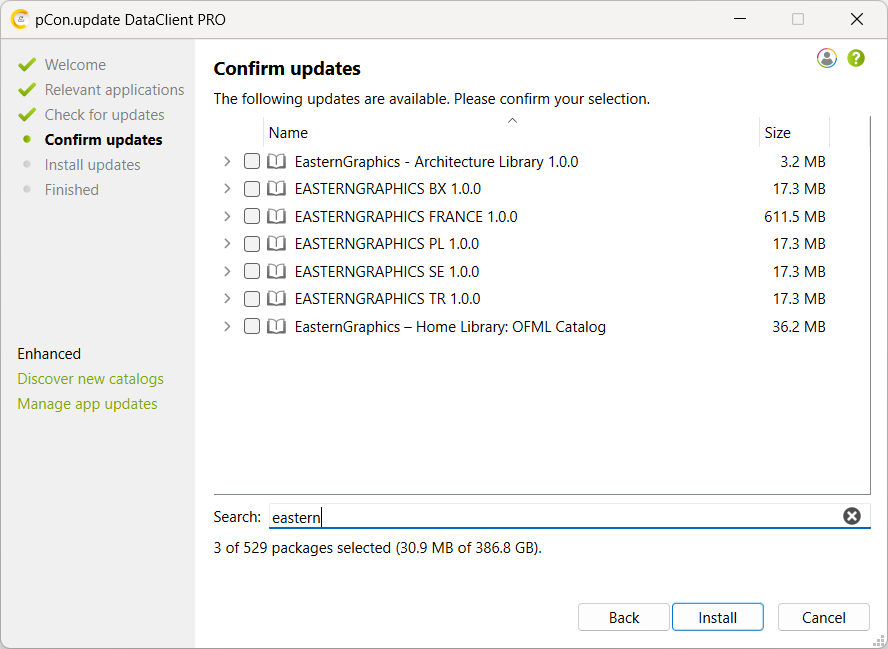Click the Install button
This screenshot has height=649, width=888.
tap(718, 617)
